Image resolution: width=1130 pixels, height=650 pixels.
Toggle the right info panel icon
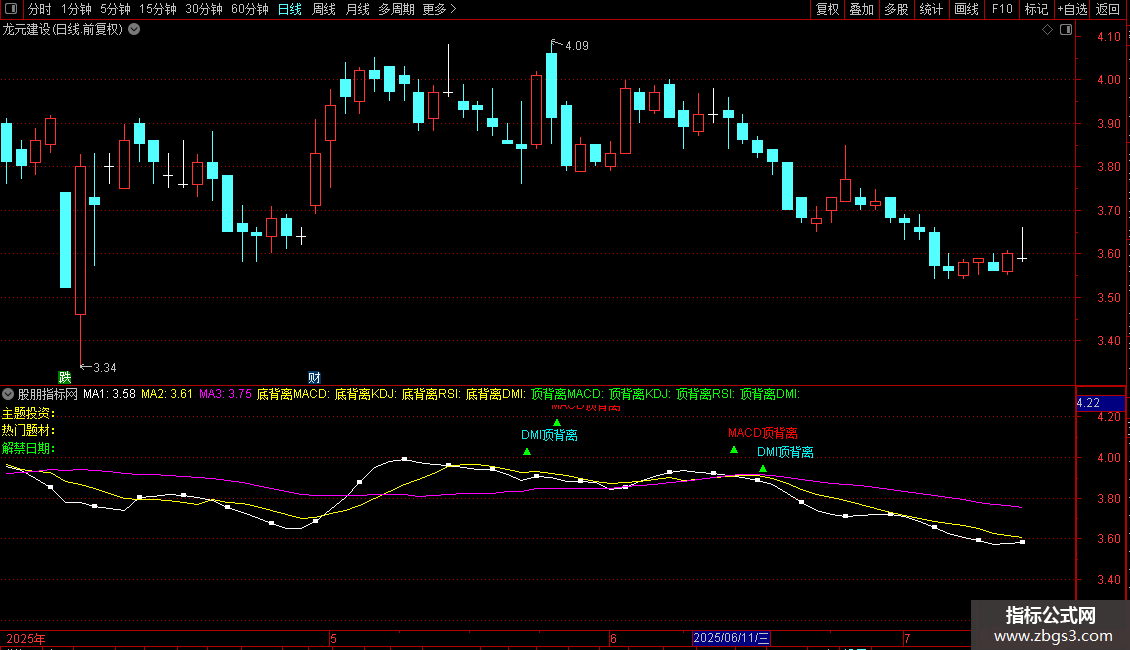(1066, 30)
